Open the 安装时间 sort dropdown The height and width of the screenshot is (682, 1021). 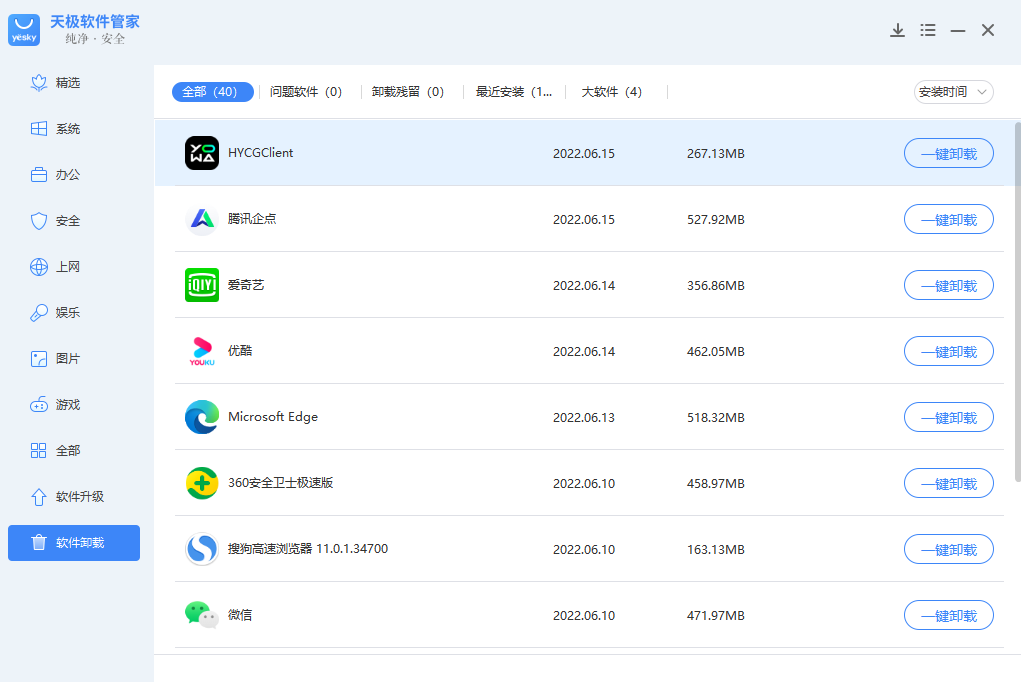(x=953, y=92)
